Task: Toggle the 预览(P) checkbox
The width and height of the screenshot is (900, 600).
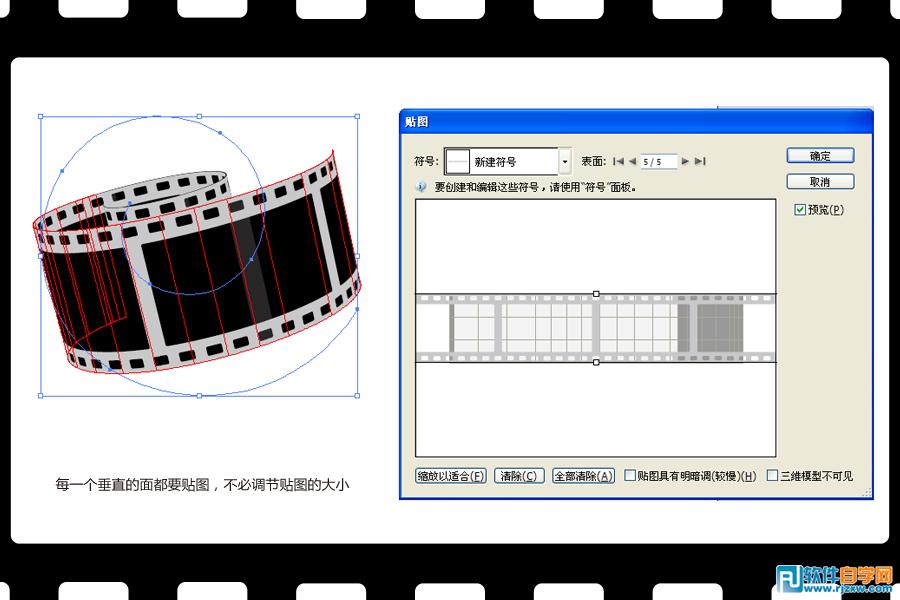Action: [800, 210]
